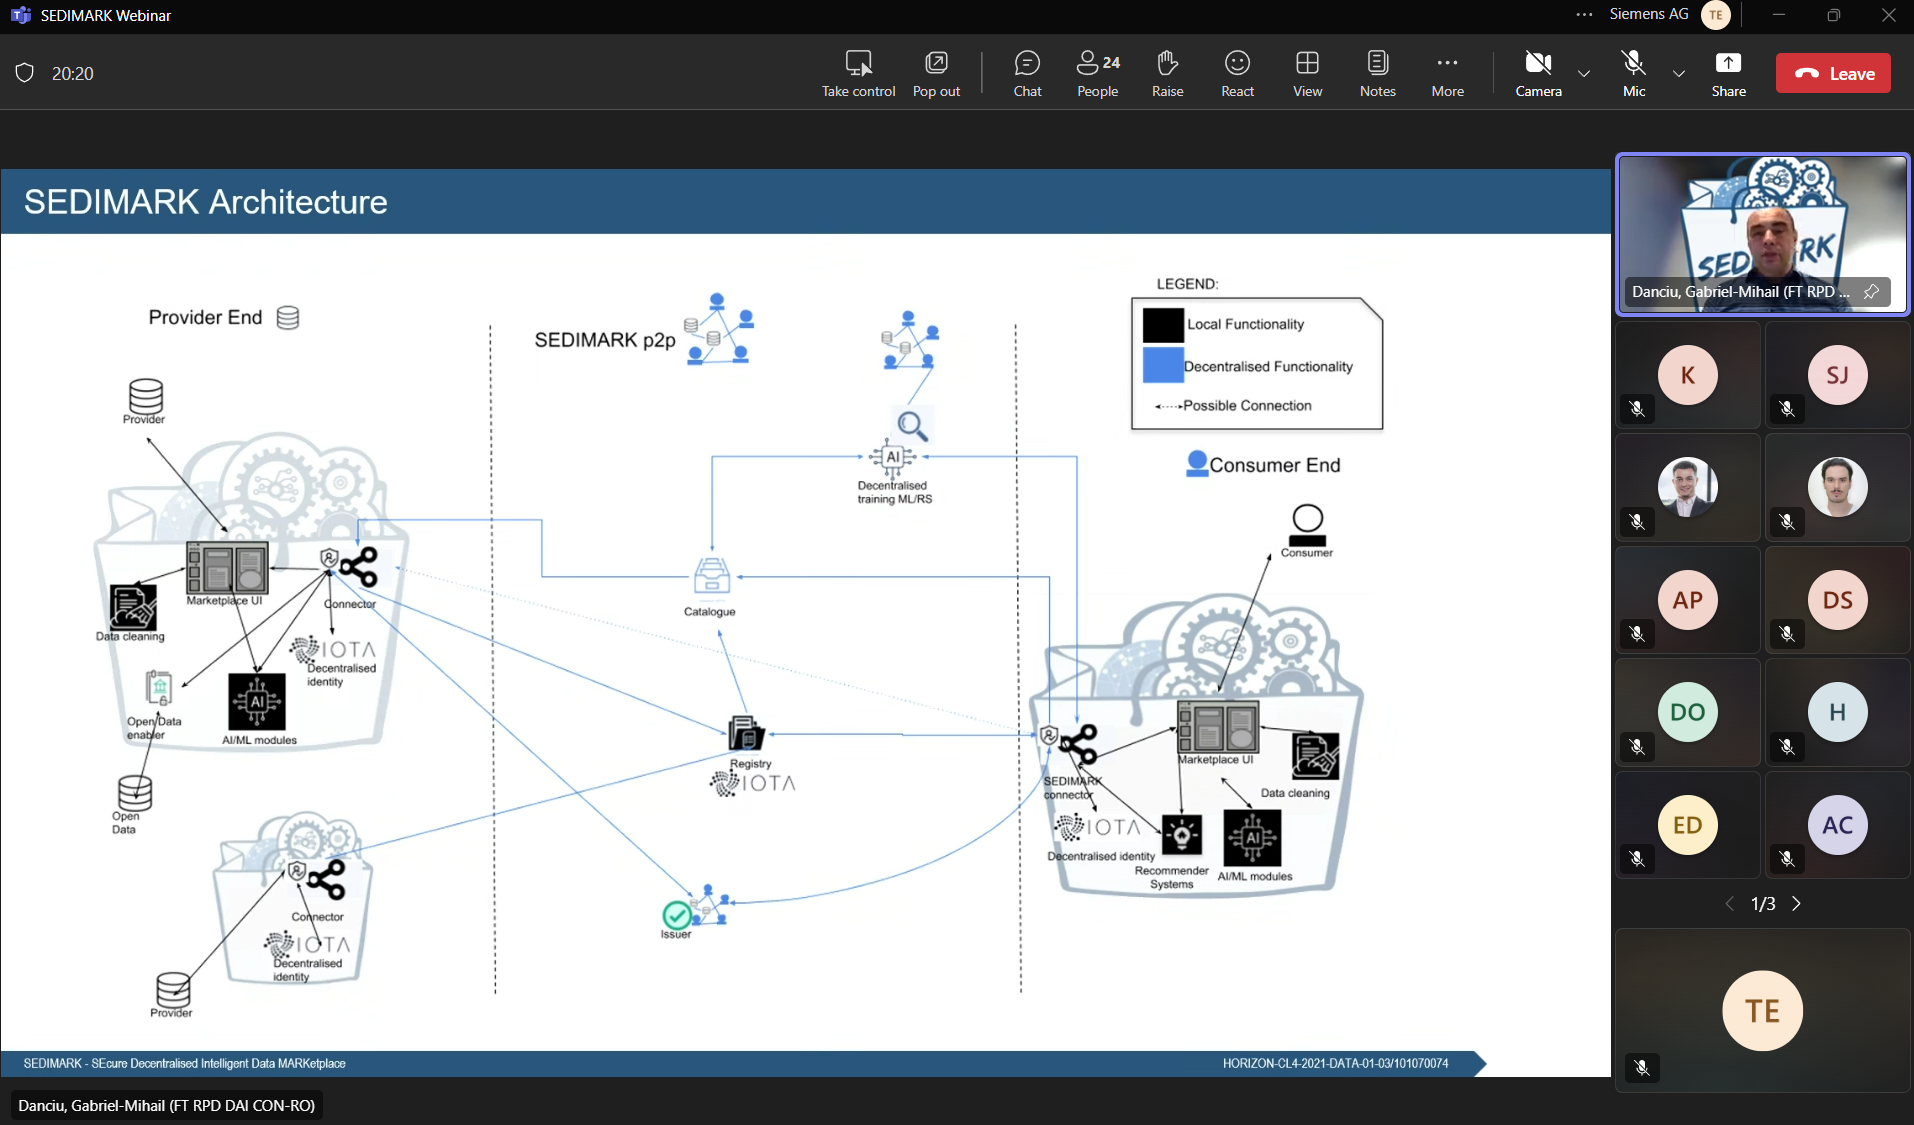Image resolution: width=1914 pixels, height=1125 pixels.
Task: Click the Local Functionality black legend swatch
Action: [x=1163, y=325]
